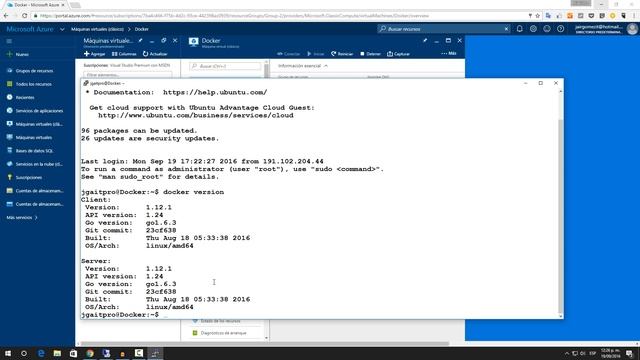The height and width of the screenshot is (360, 640).
Task: Expand the Microsoft Azure dropdown chevron
Action: point(62,29)
